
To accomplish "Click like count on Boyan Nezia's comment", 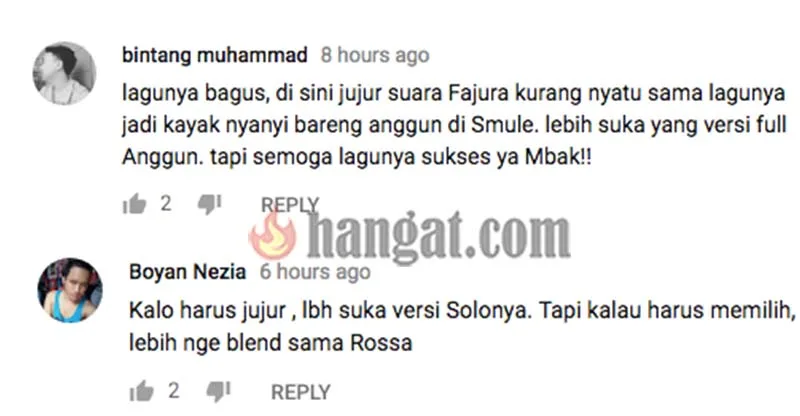I will coord(174,391).
